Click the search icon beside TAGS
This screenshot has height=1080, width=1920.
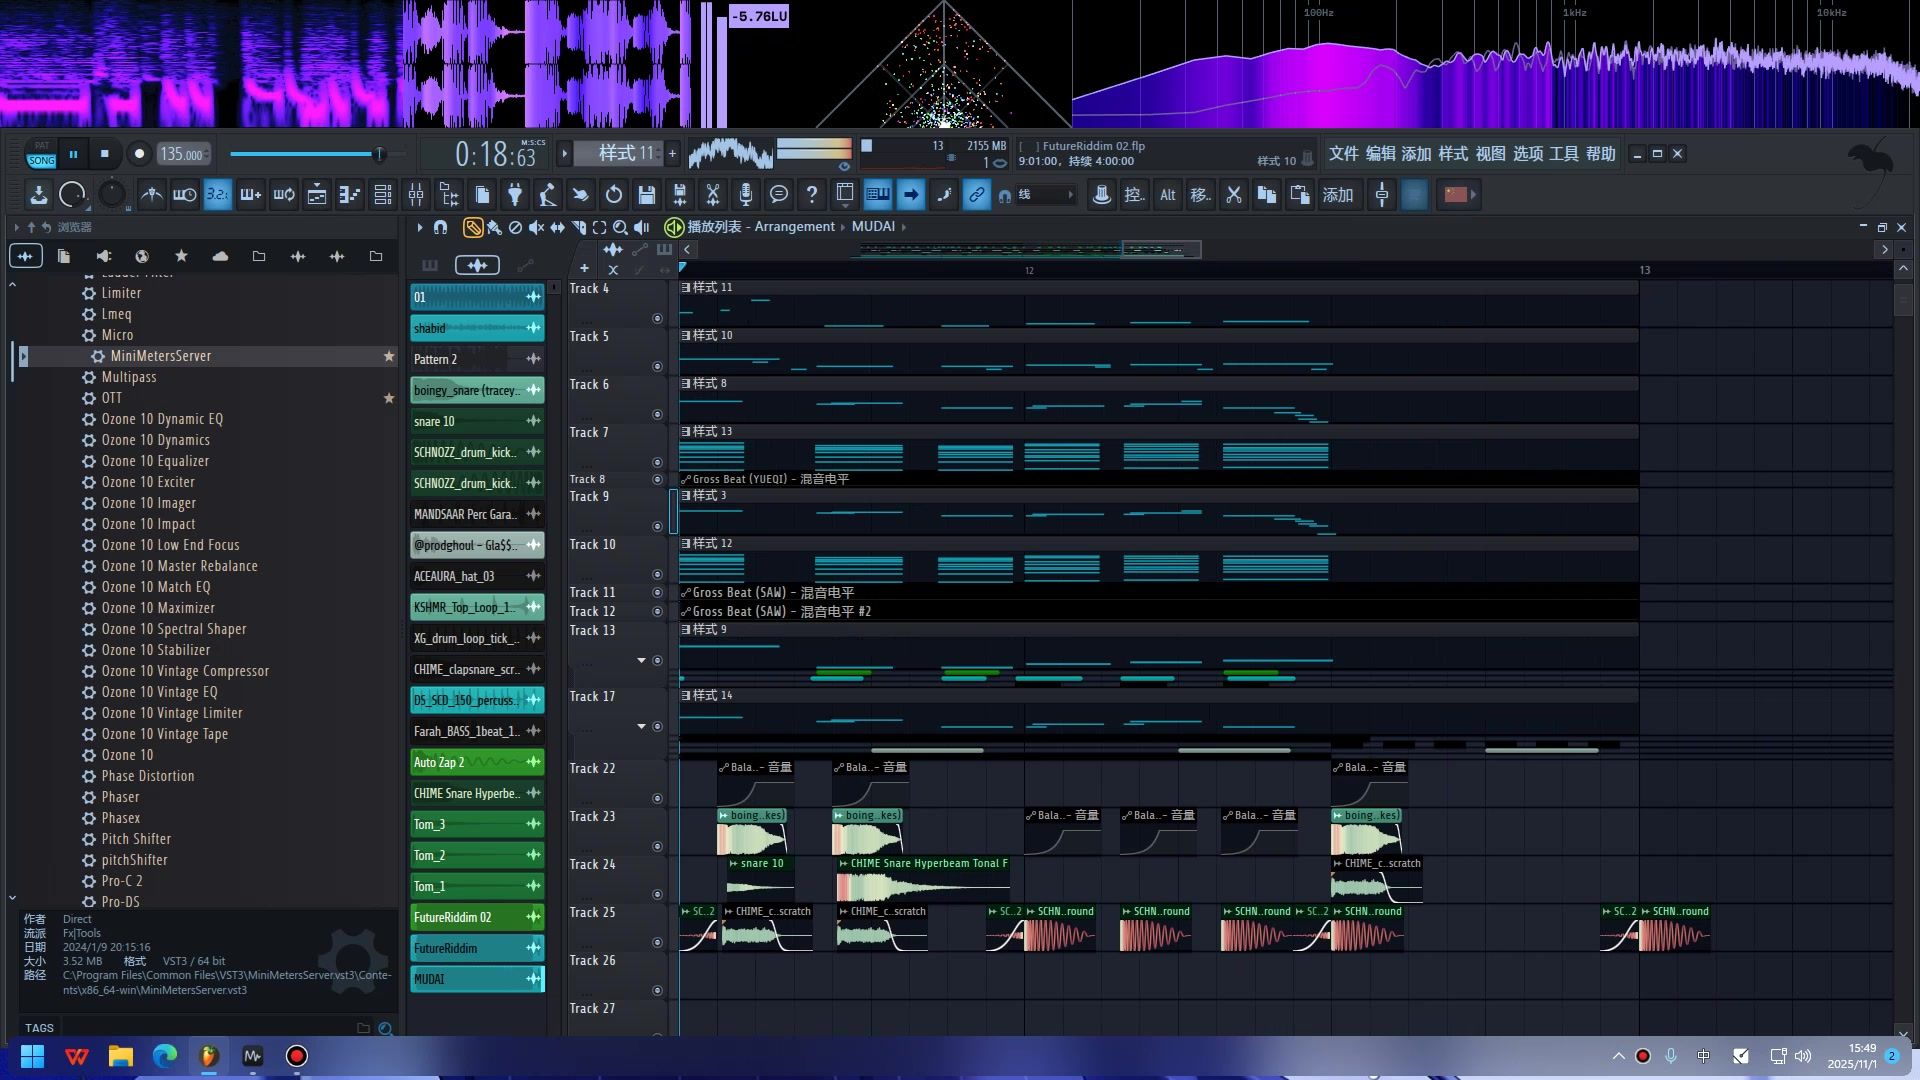(385, 1028)
